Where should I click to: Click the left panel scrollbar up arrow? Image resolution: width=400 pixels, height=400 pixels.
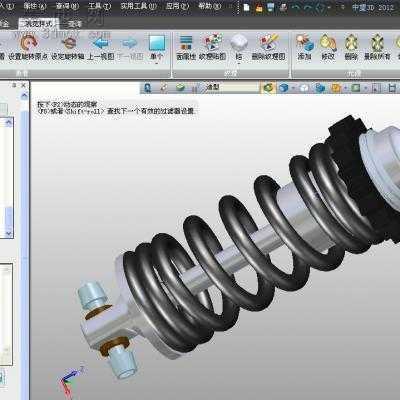click(24, 96)
